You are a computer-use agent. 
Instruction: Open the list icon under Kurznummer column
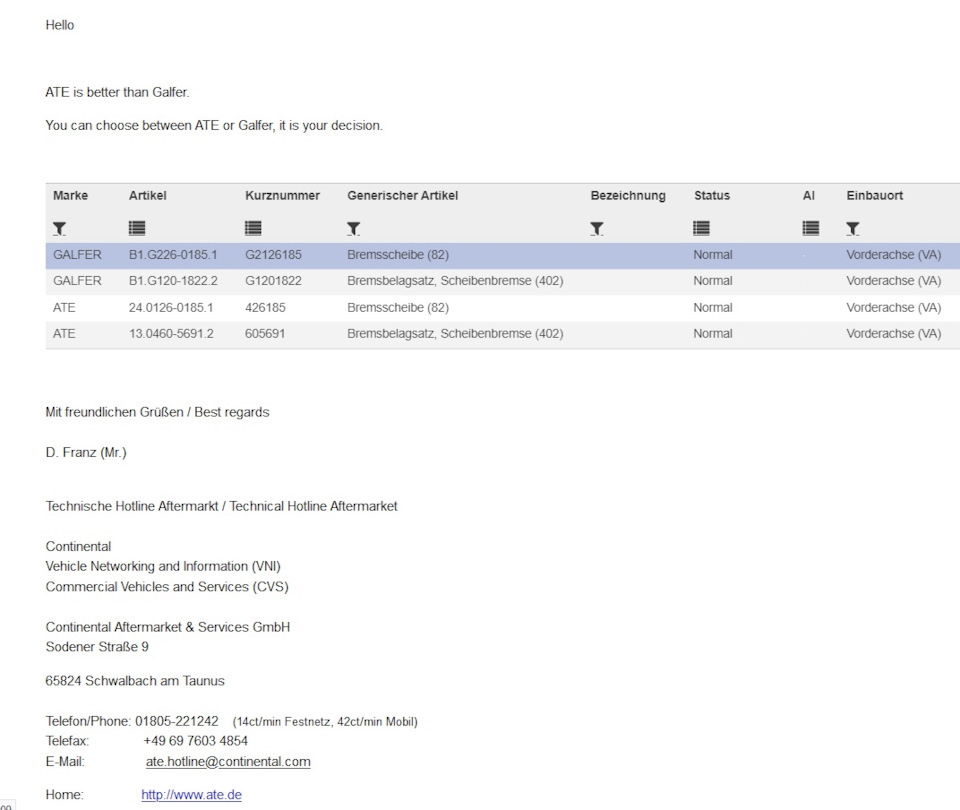(253, 228)
